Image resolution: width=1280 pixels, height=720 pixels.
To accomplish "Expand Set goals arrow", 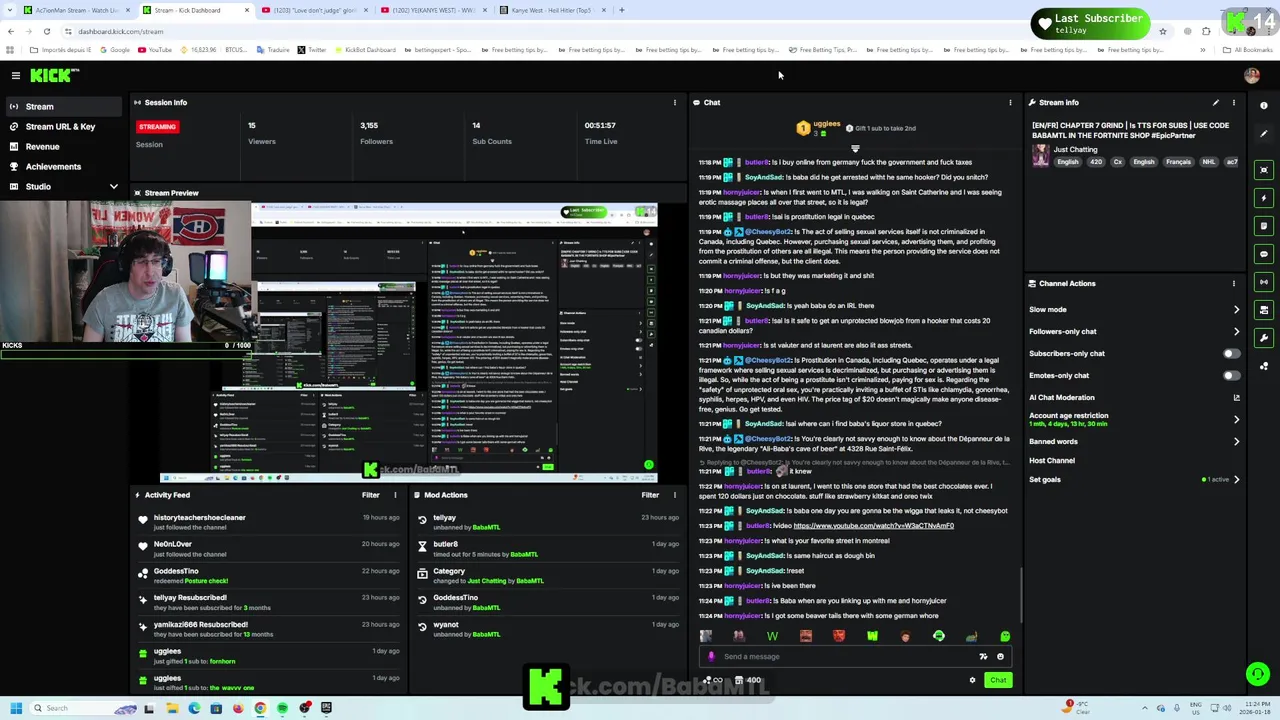I will coord(1236,479).
